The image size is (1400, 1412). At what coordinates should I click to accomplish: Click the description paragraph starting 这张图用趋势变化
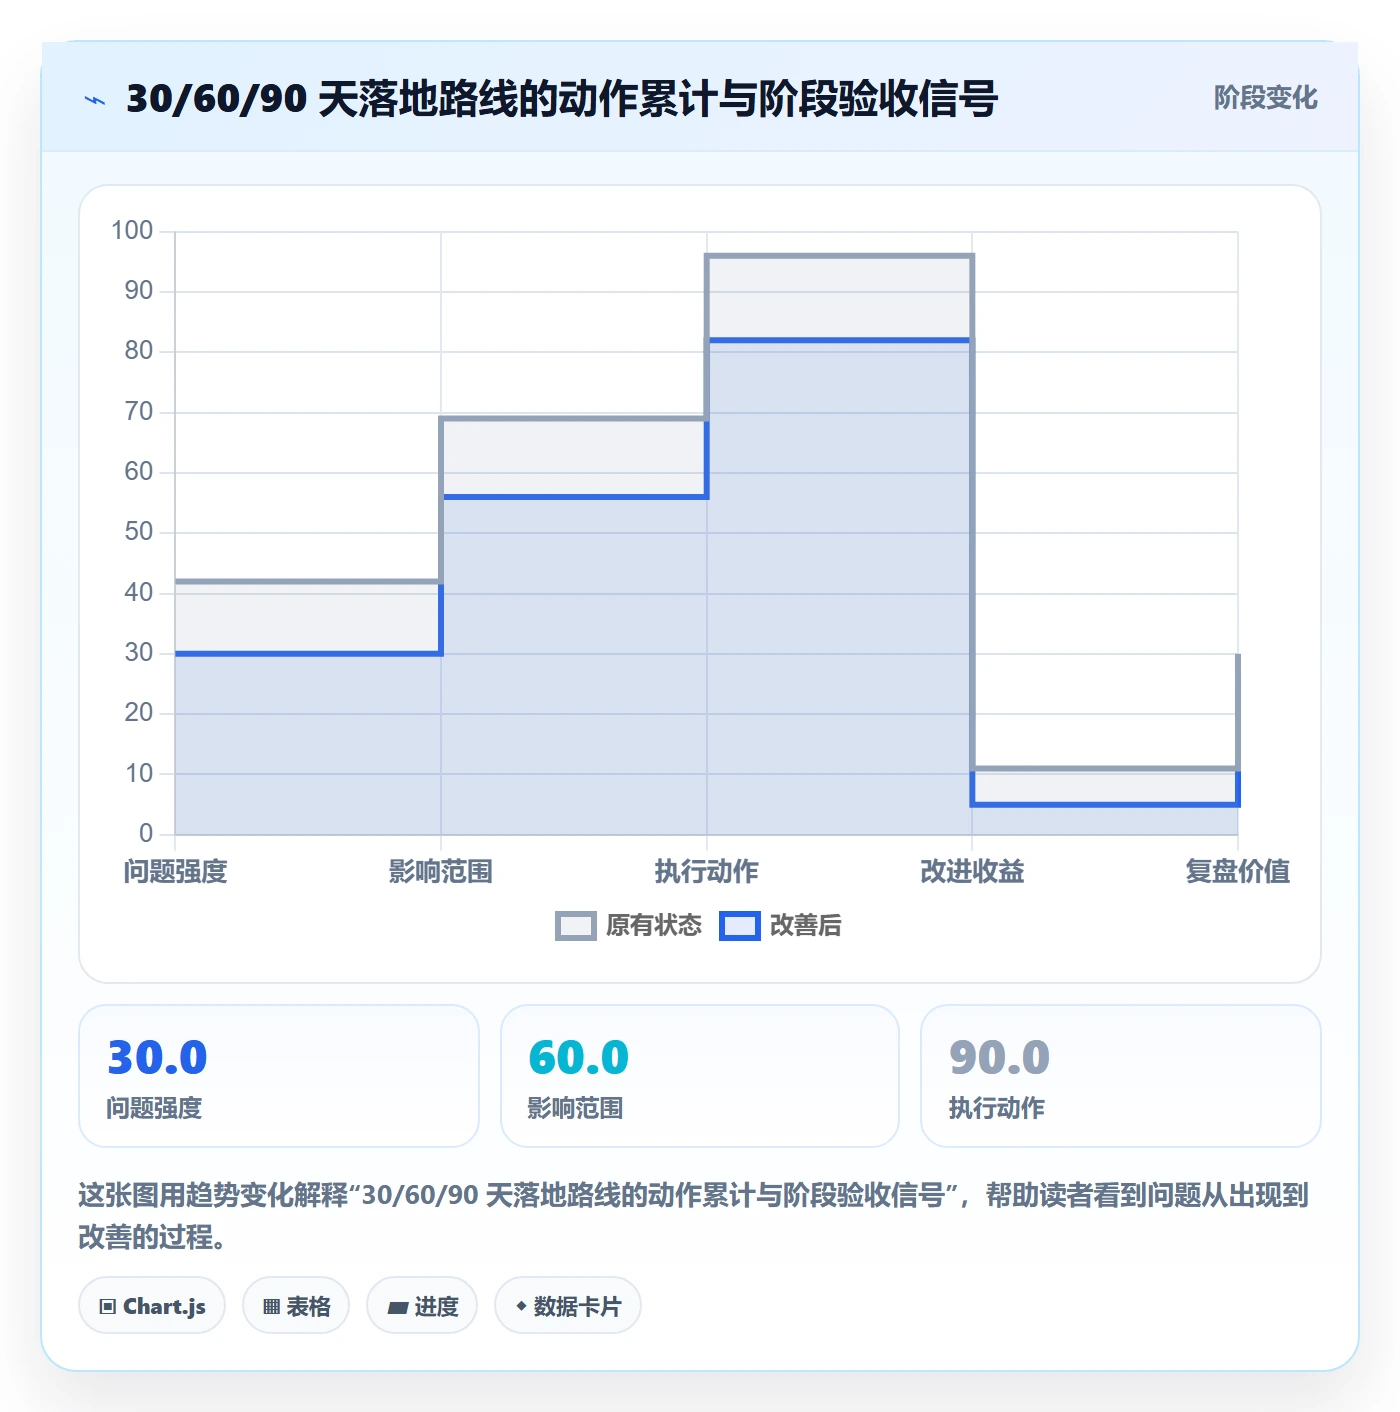(x=693, y=1216)
